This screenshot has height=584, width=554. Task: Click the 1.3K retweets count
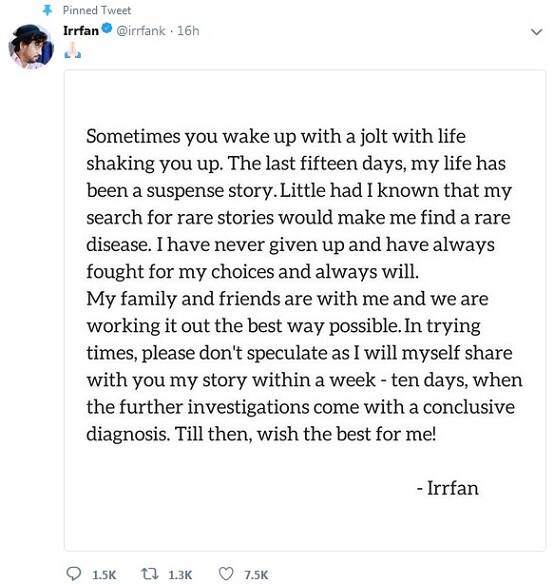[180, 575]
